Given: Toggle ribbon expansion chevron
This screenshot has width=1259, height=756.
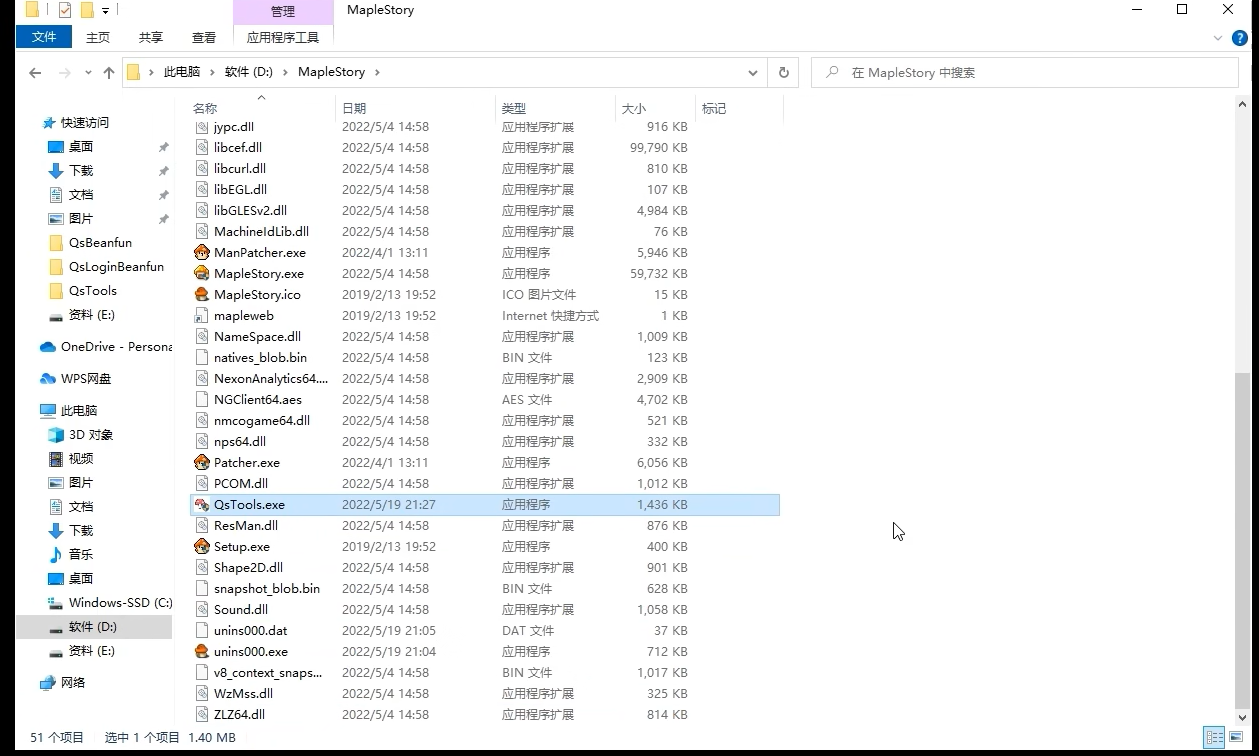Looking at the screenshot, I should pos(1218,38).
